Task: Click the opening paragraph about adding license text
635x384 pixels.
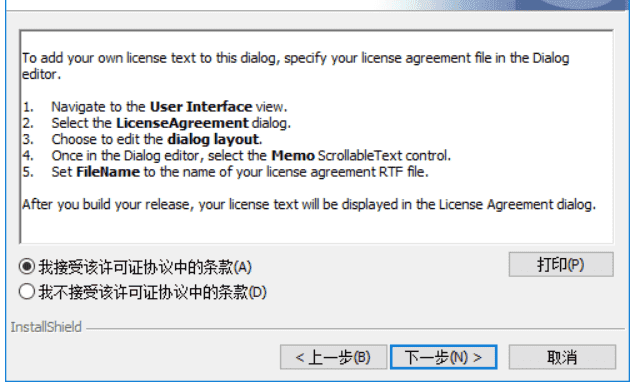Action: (x=296, y=66)
